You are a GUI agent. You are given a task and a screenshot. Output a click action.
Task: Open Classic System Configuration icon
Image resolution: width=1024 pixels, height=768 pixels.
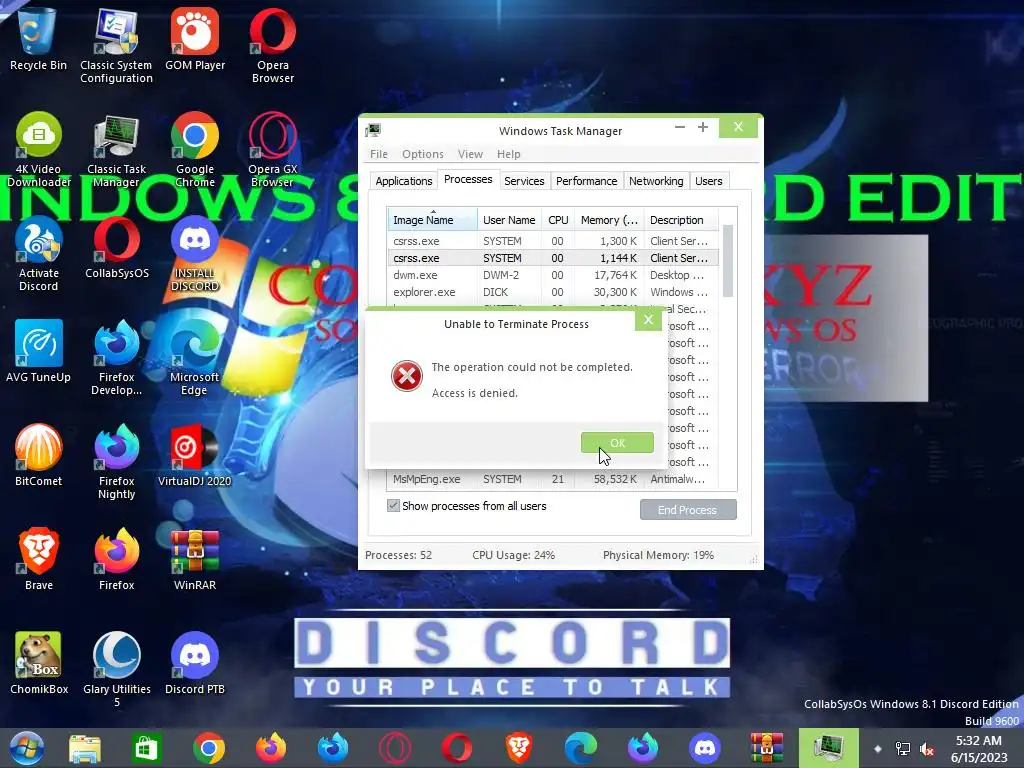[116, 46]
